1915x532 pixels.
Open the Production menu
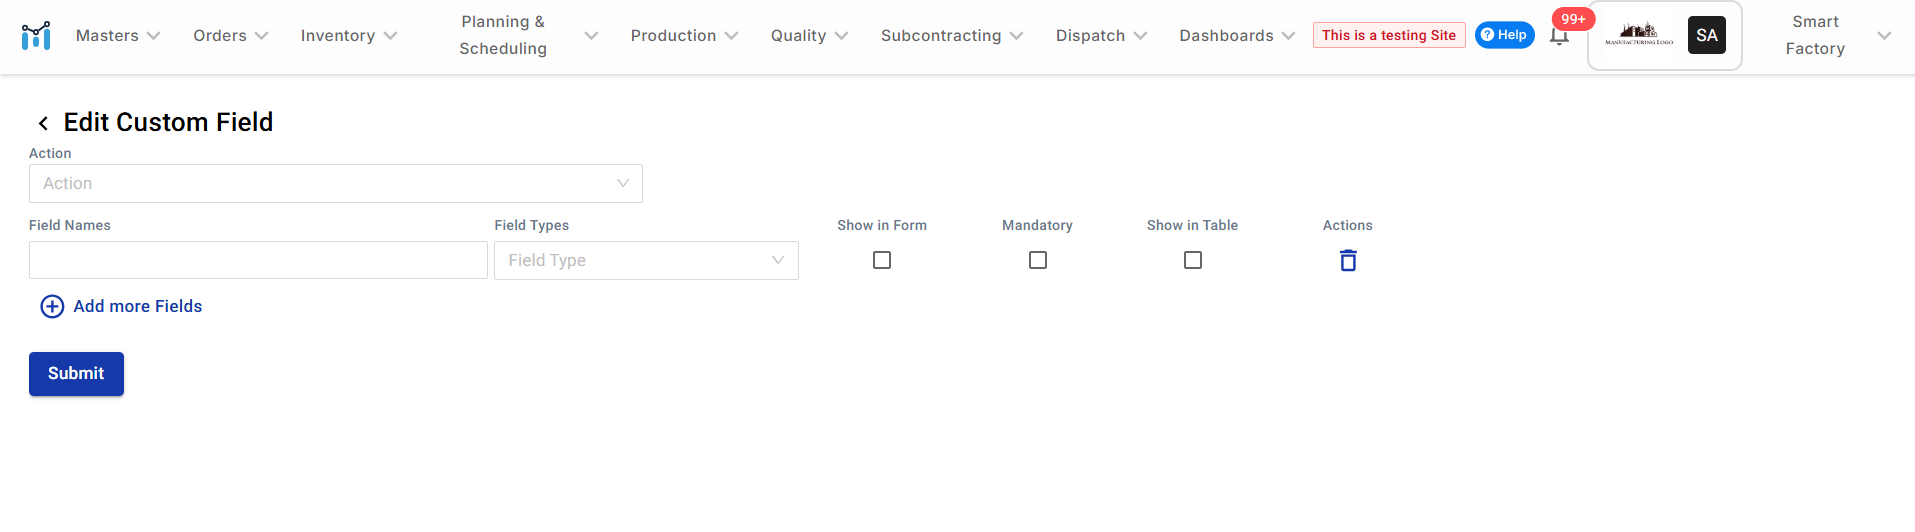(x=684, y=35)
